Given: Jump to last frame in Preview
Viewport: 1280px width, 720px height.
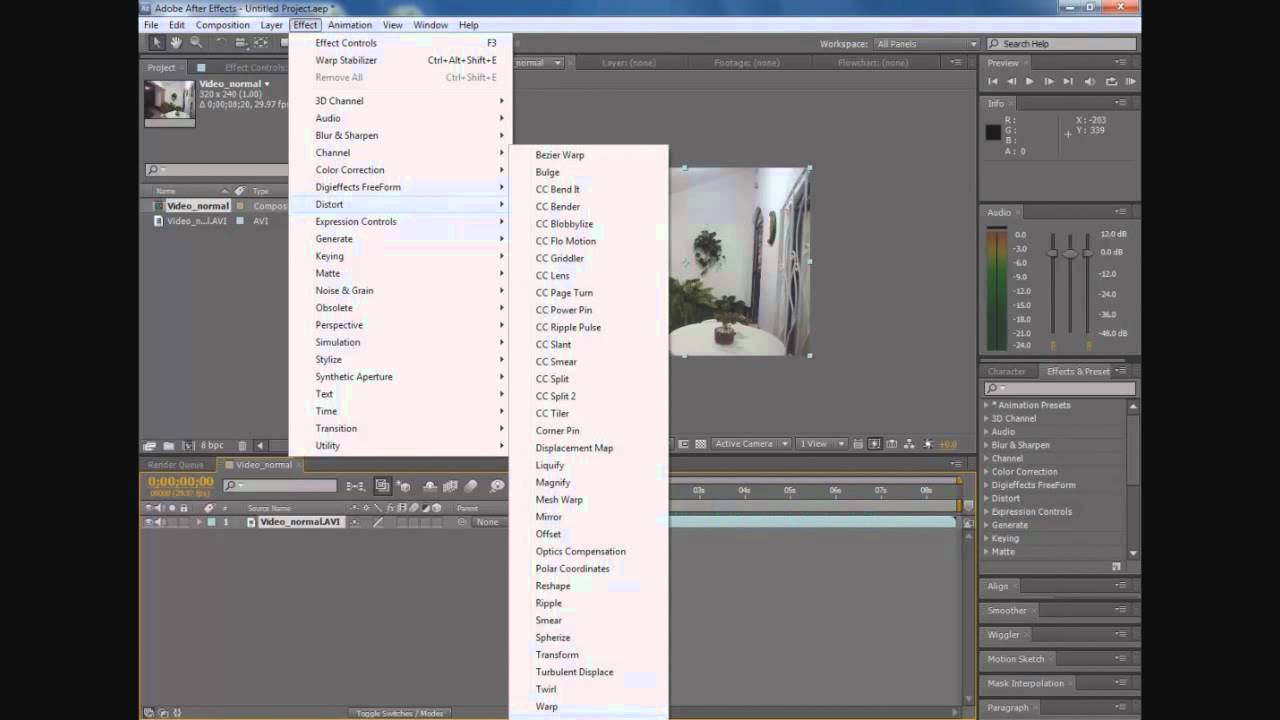Looking at the screenshot, I should (x=1068, y=81).
